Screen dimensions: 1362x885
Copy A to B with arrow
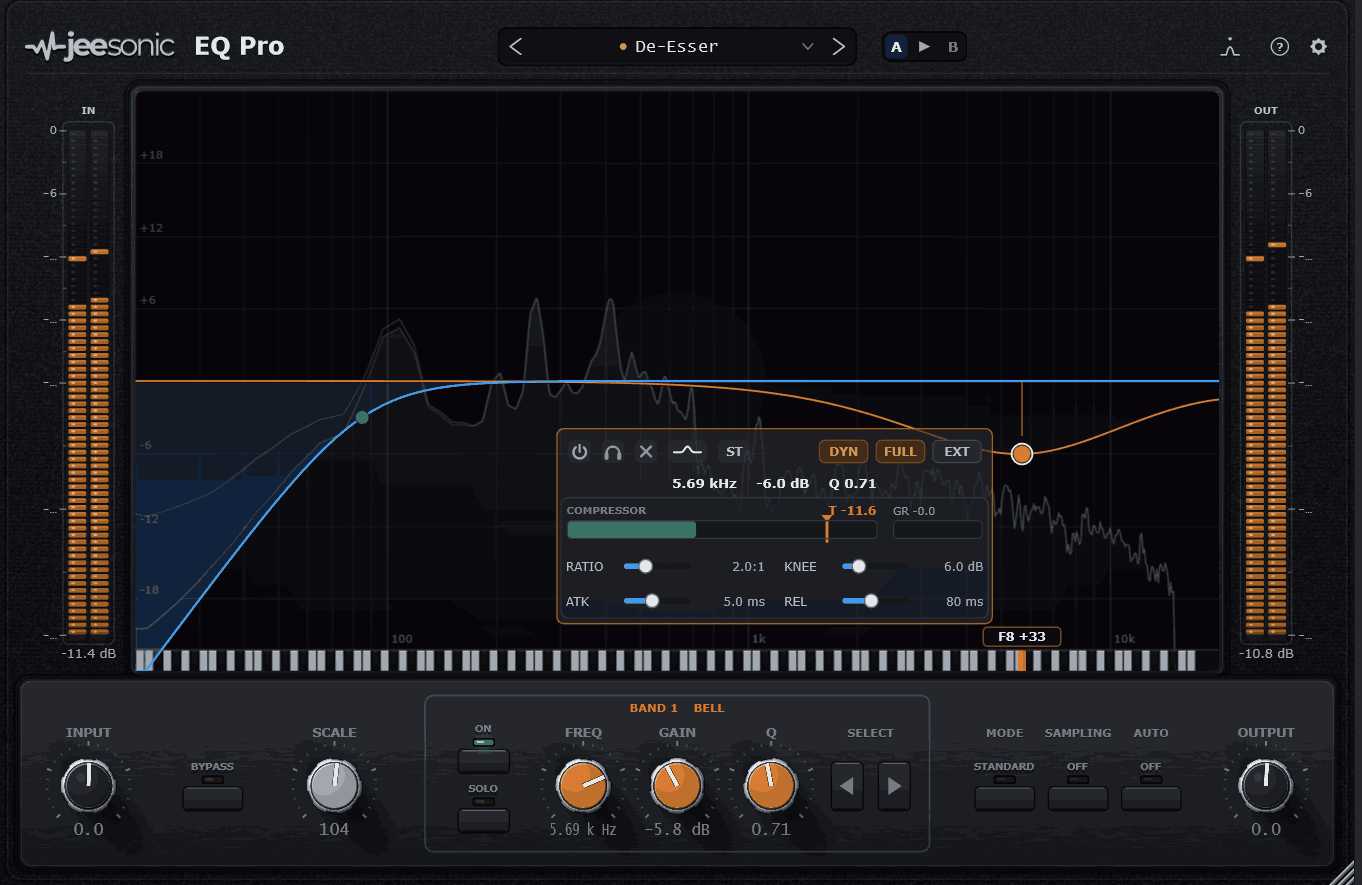pyautogui.click(x=924, y=47)
